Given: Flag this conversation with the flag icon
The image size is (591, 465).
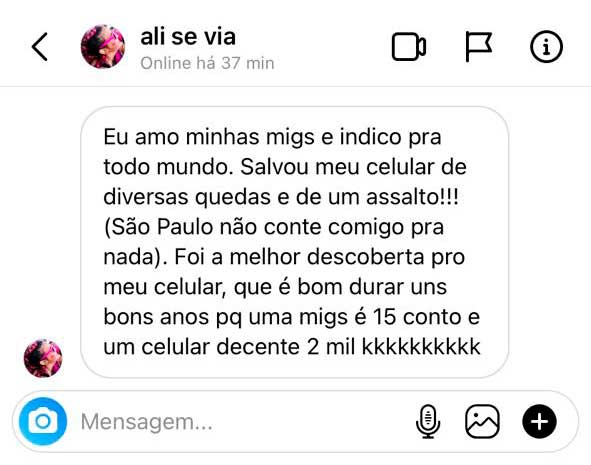Looking at the screenshot, I should coord(478,47).
